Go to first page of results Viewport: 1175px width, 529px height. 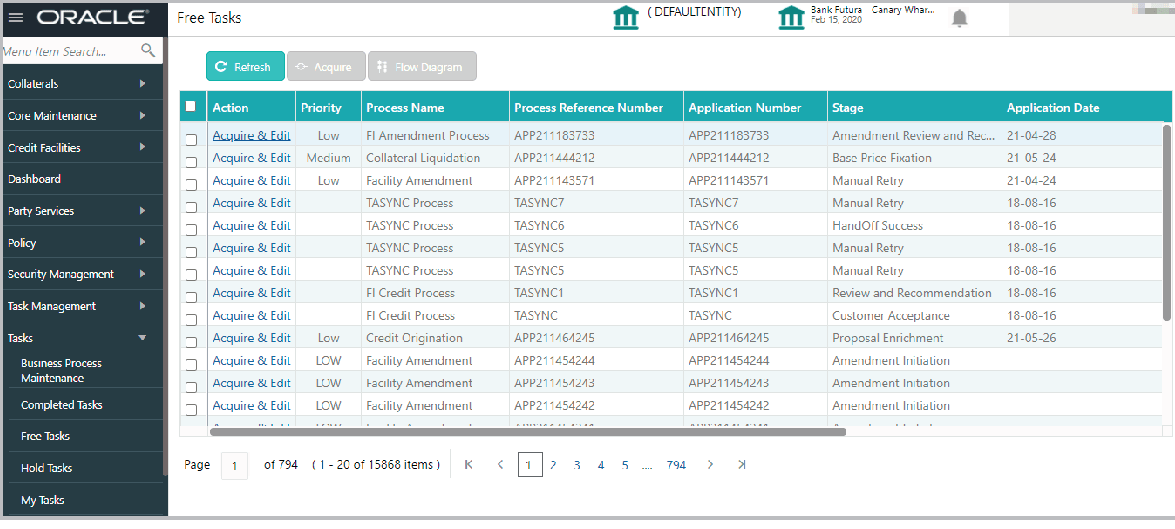click(468, 465)
